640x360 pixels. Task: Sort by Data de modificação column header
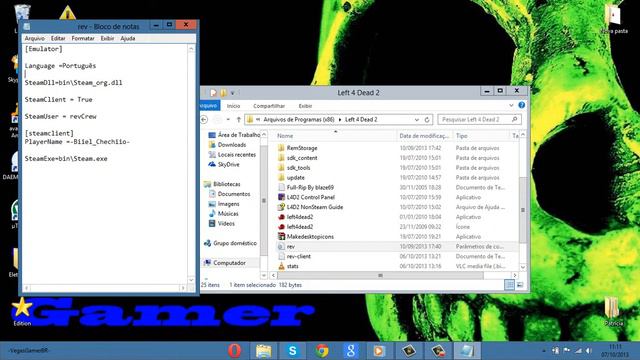tap(424, 136)
